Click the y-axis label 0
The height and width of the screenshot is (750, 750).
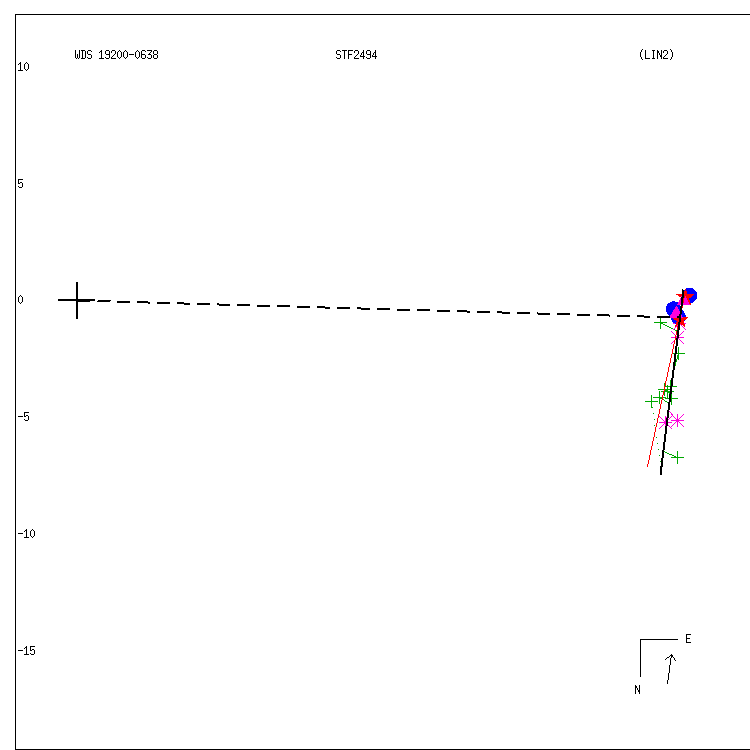coord(20,300)
